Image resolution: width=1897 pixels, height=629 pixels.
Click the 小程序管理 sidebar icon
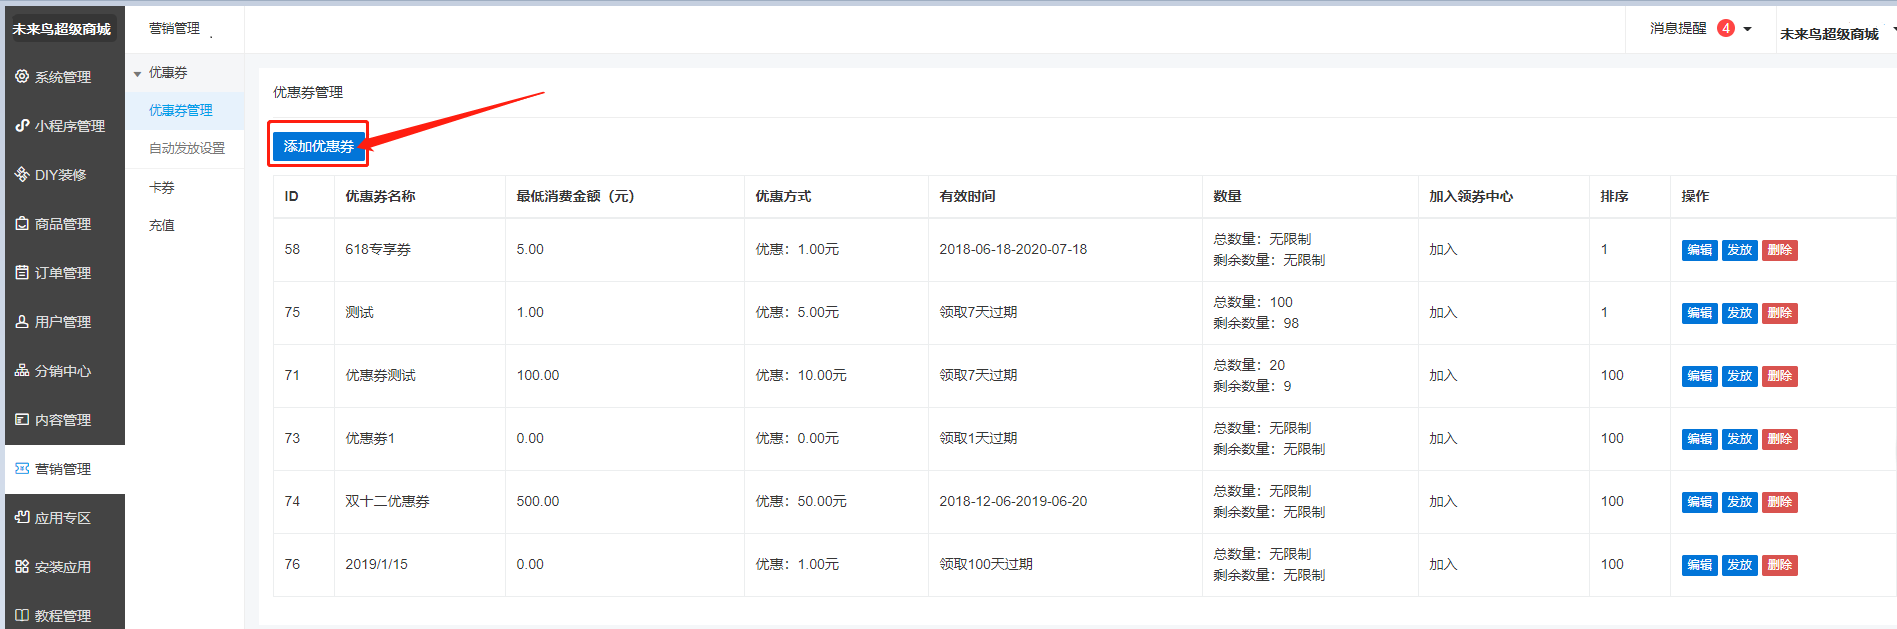pyautogui.click(x=22, y=125)
